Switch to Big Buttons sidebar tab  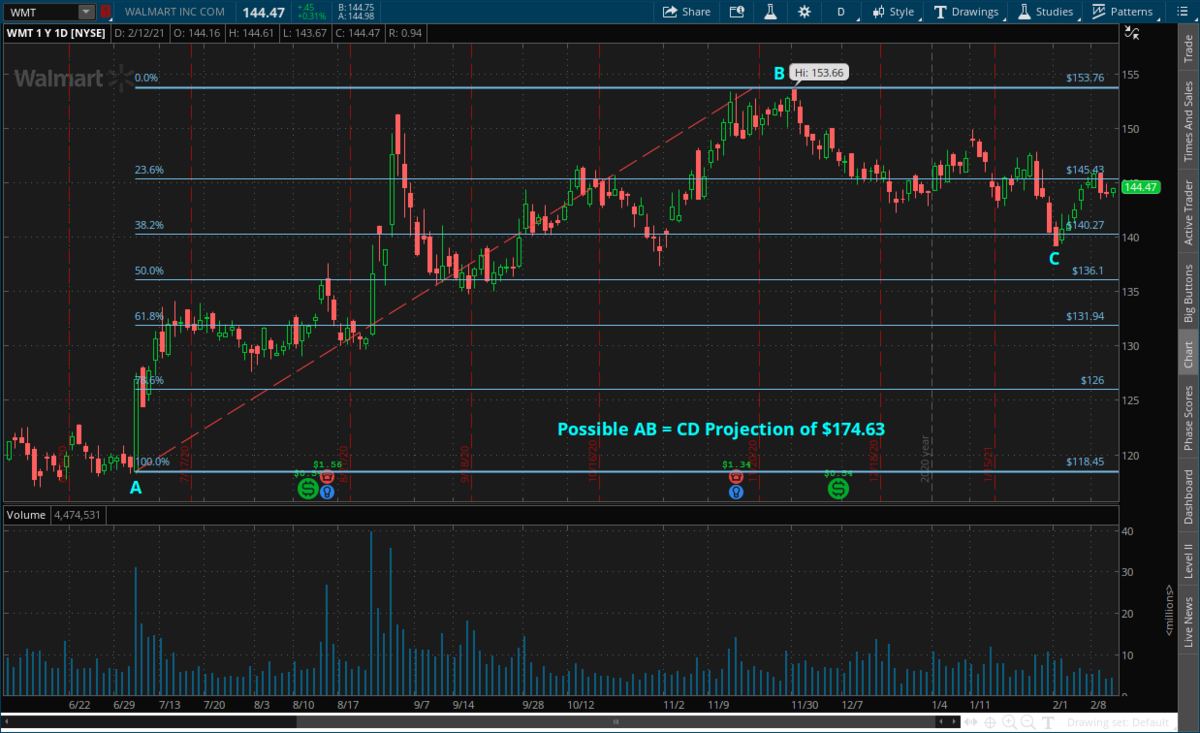click(1188, 293)
